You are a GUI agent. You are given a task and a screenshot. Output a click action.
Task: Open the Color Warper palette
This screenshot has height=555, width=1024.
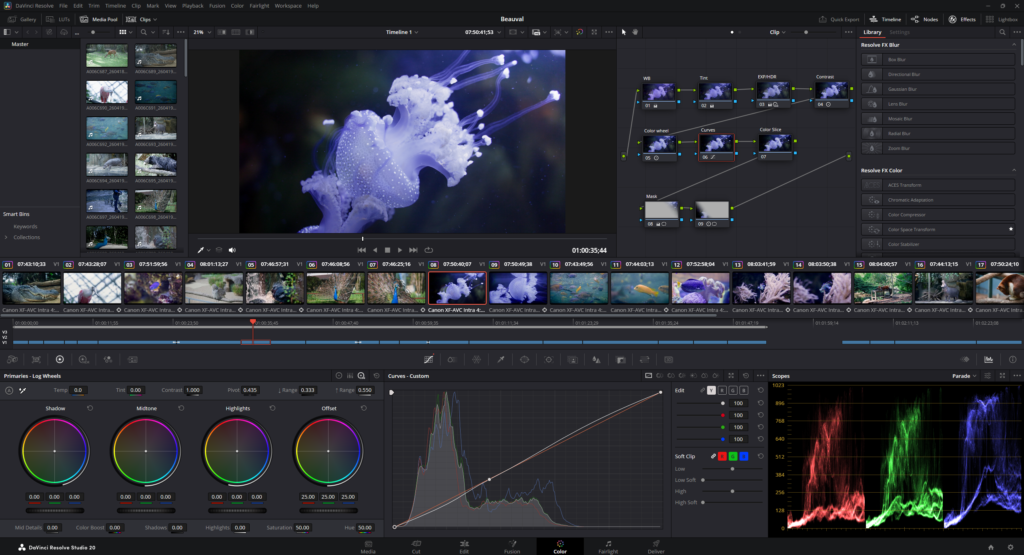[x=476, y=360]
